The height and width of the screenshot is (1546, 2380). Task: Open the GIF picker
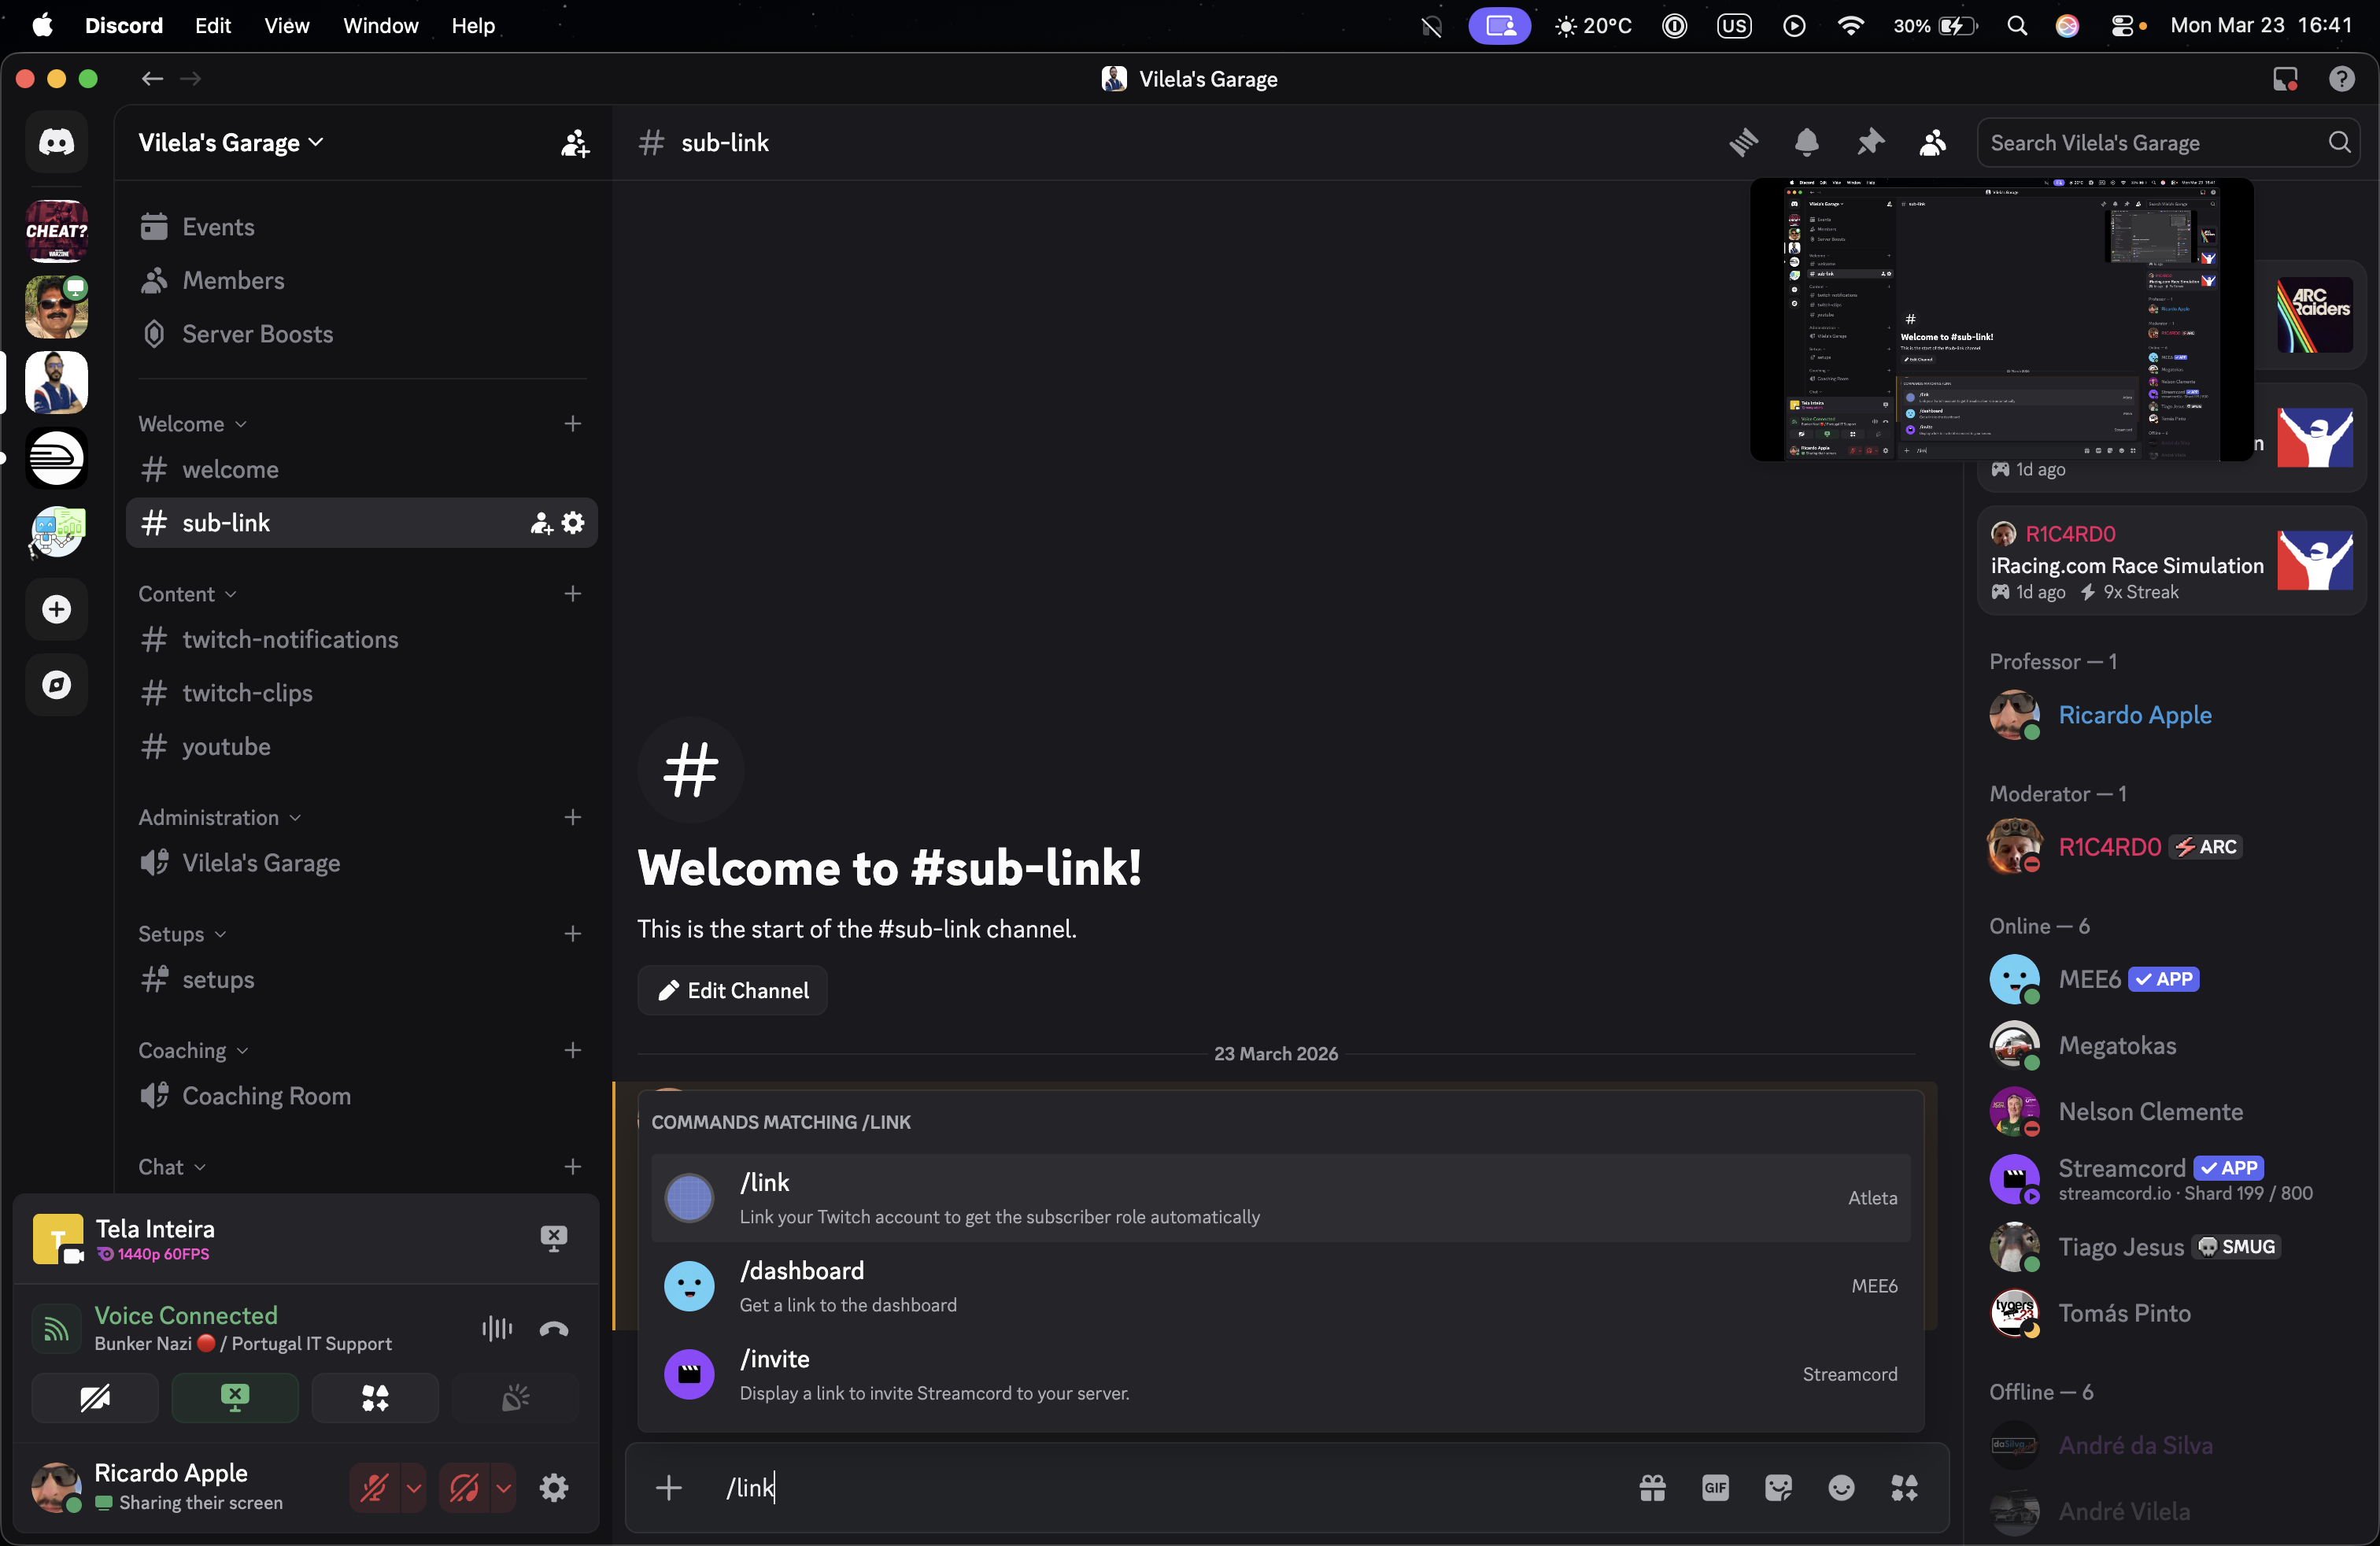point(1715,1487)
